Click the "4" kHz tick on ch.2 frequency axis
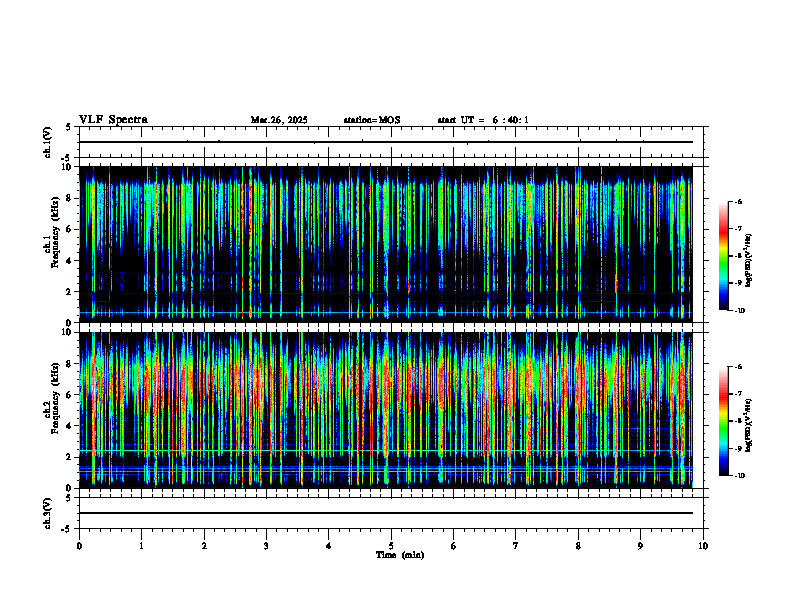 pos(70,426)
